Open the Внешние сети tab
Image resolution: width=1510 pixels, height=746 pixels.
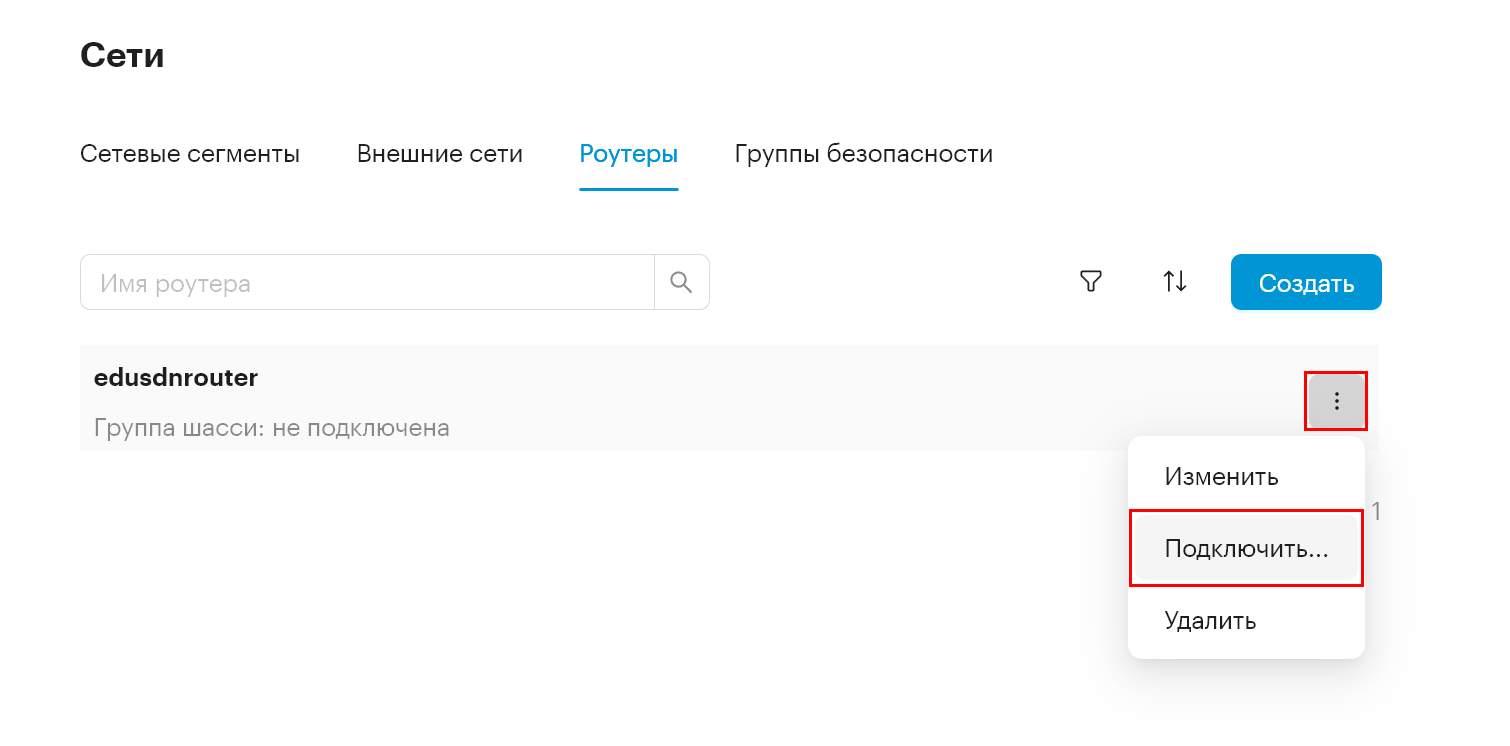(440, 154)
